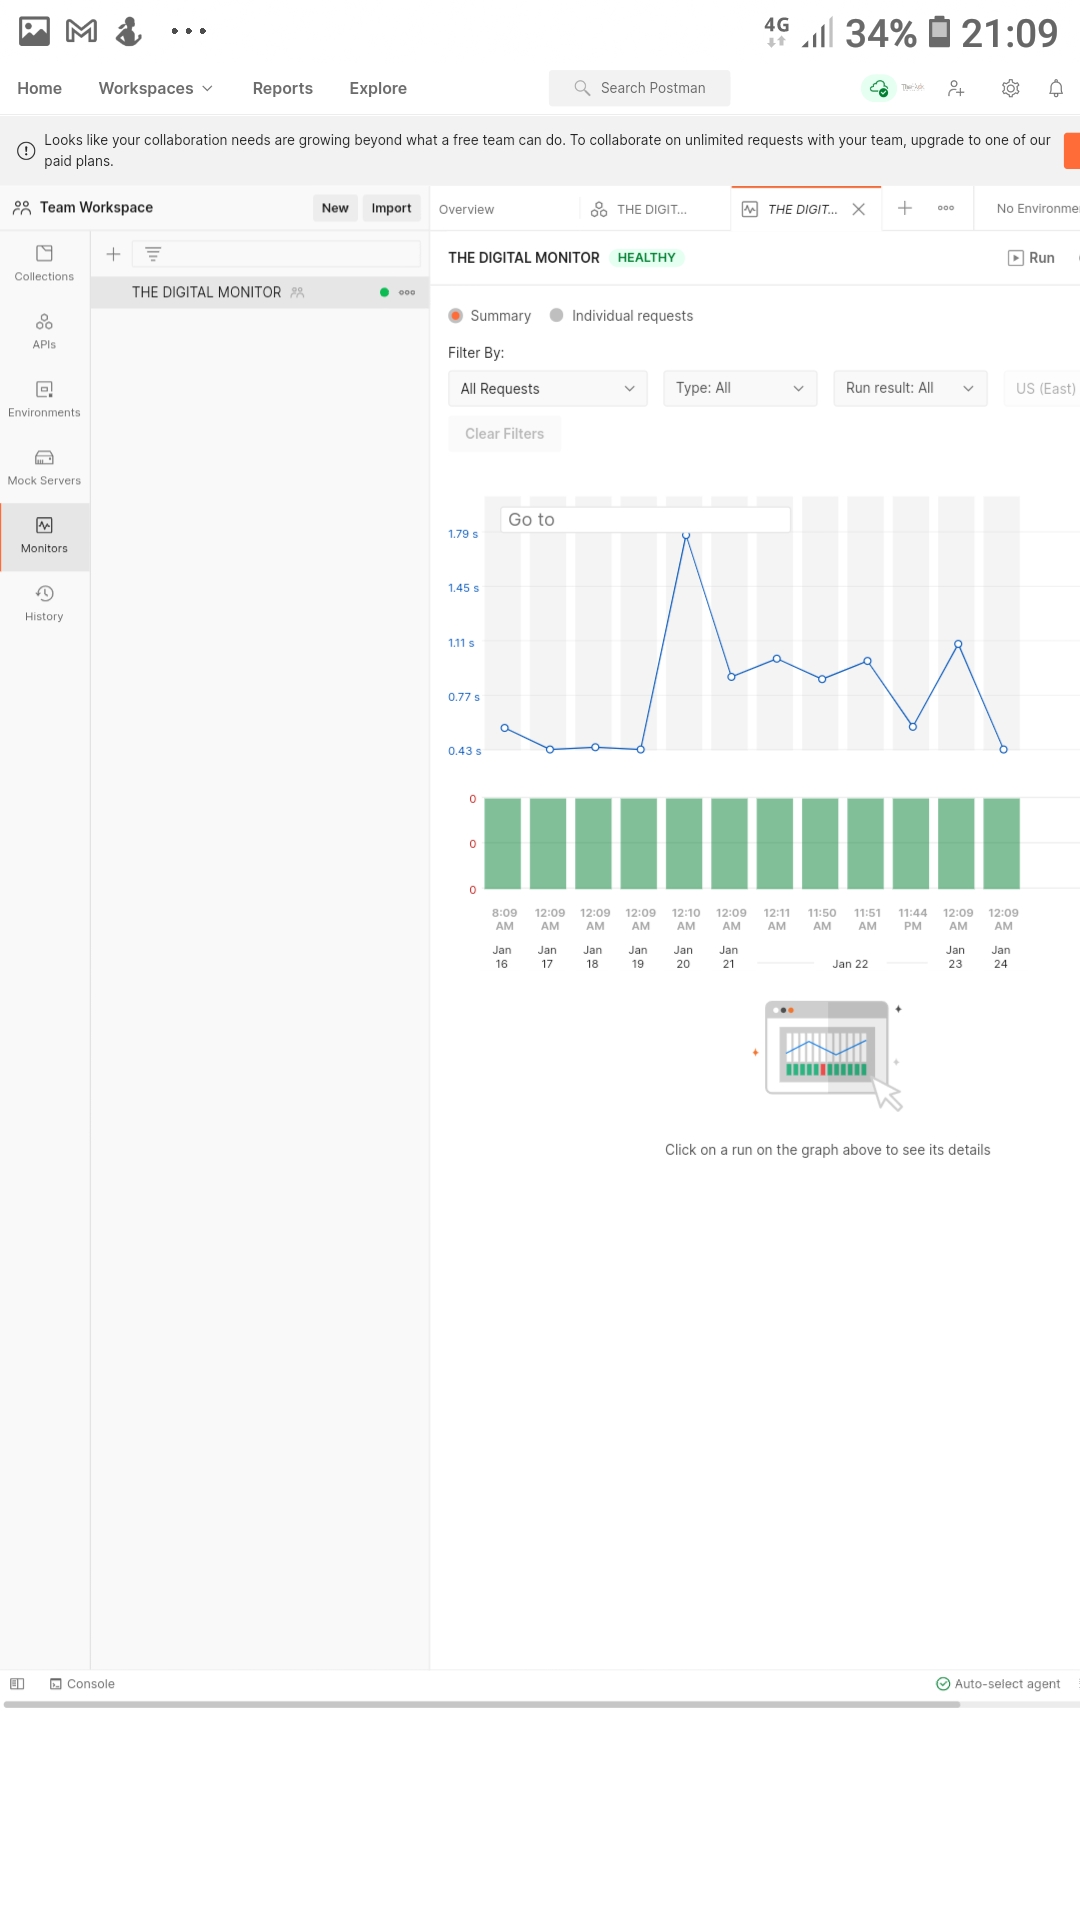Click the Jan 20 peak point at 1.79 s
This screenshot has width=1080, height=1920.
tap(686, 536)
